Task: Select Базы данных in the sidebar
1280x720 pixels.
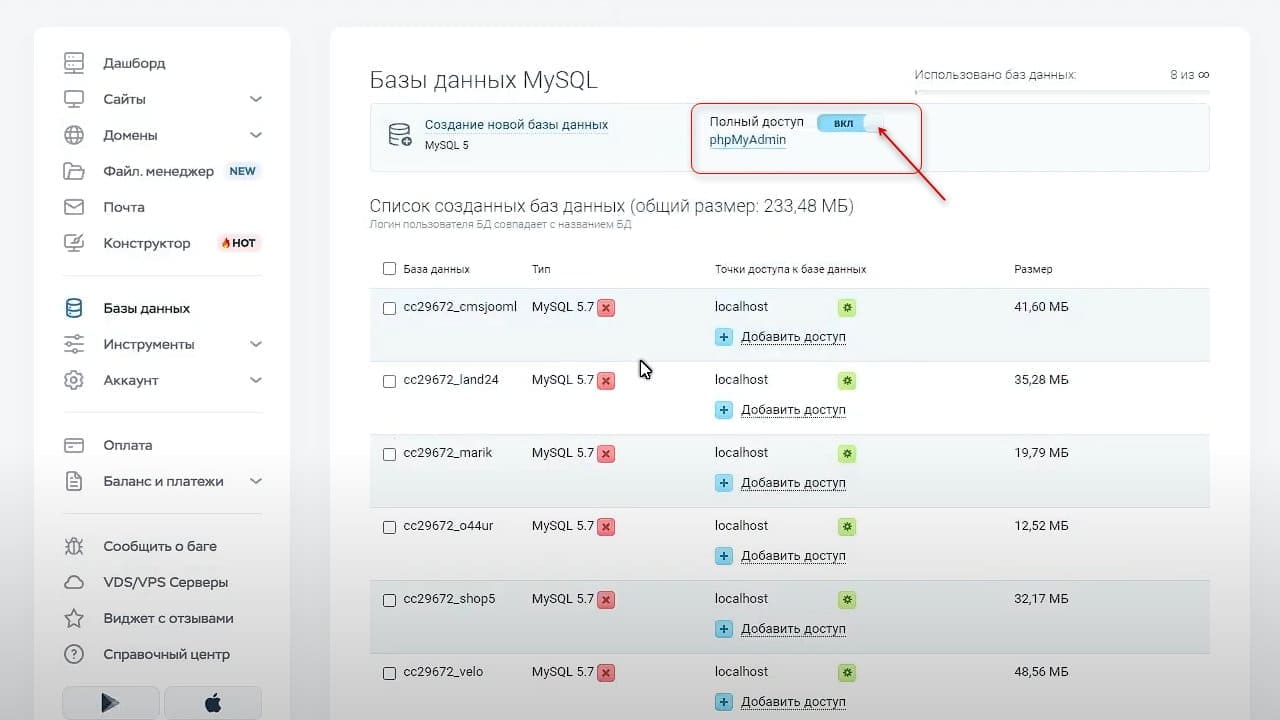Action: 146,308
